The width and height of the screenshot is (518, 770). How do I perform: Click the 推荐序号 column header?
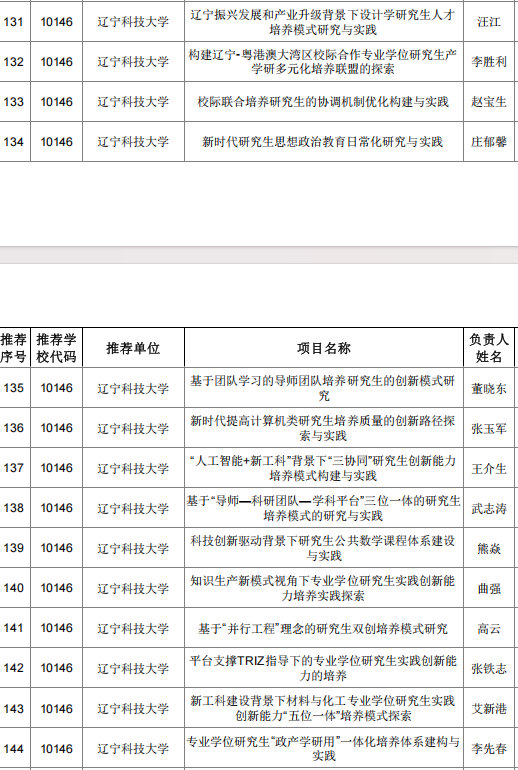(13, 348)
